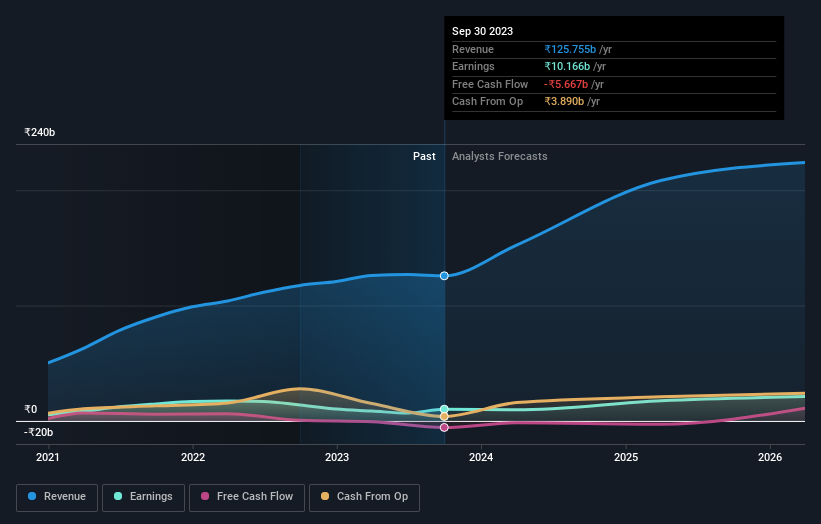Click the ₹125.755b revenue value in tooltip
This screenshot has height=524, width=821.
[570, 49]
